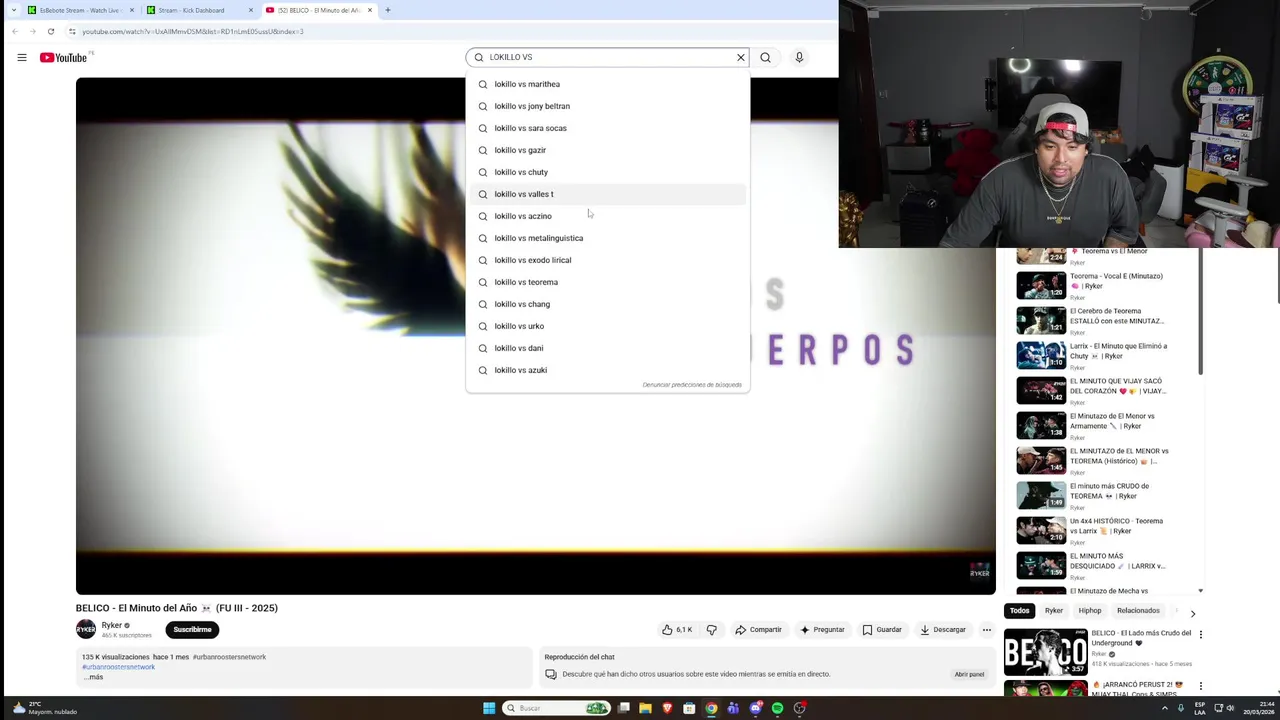Go to the YouTube home logo

[x=64, y=57]
